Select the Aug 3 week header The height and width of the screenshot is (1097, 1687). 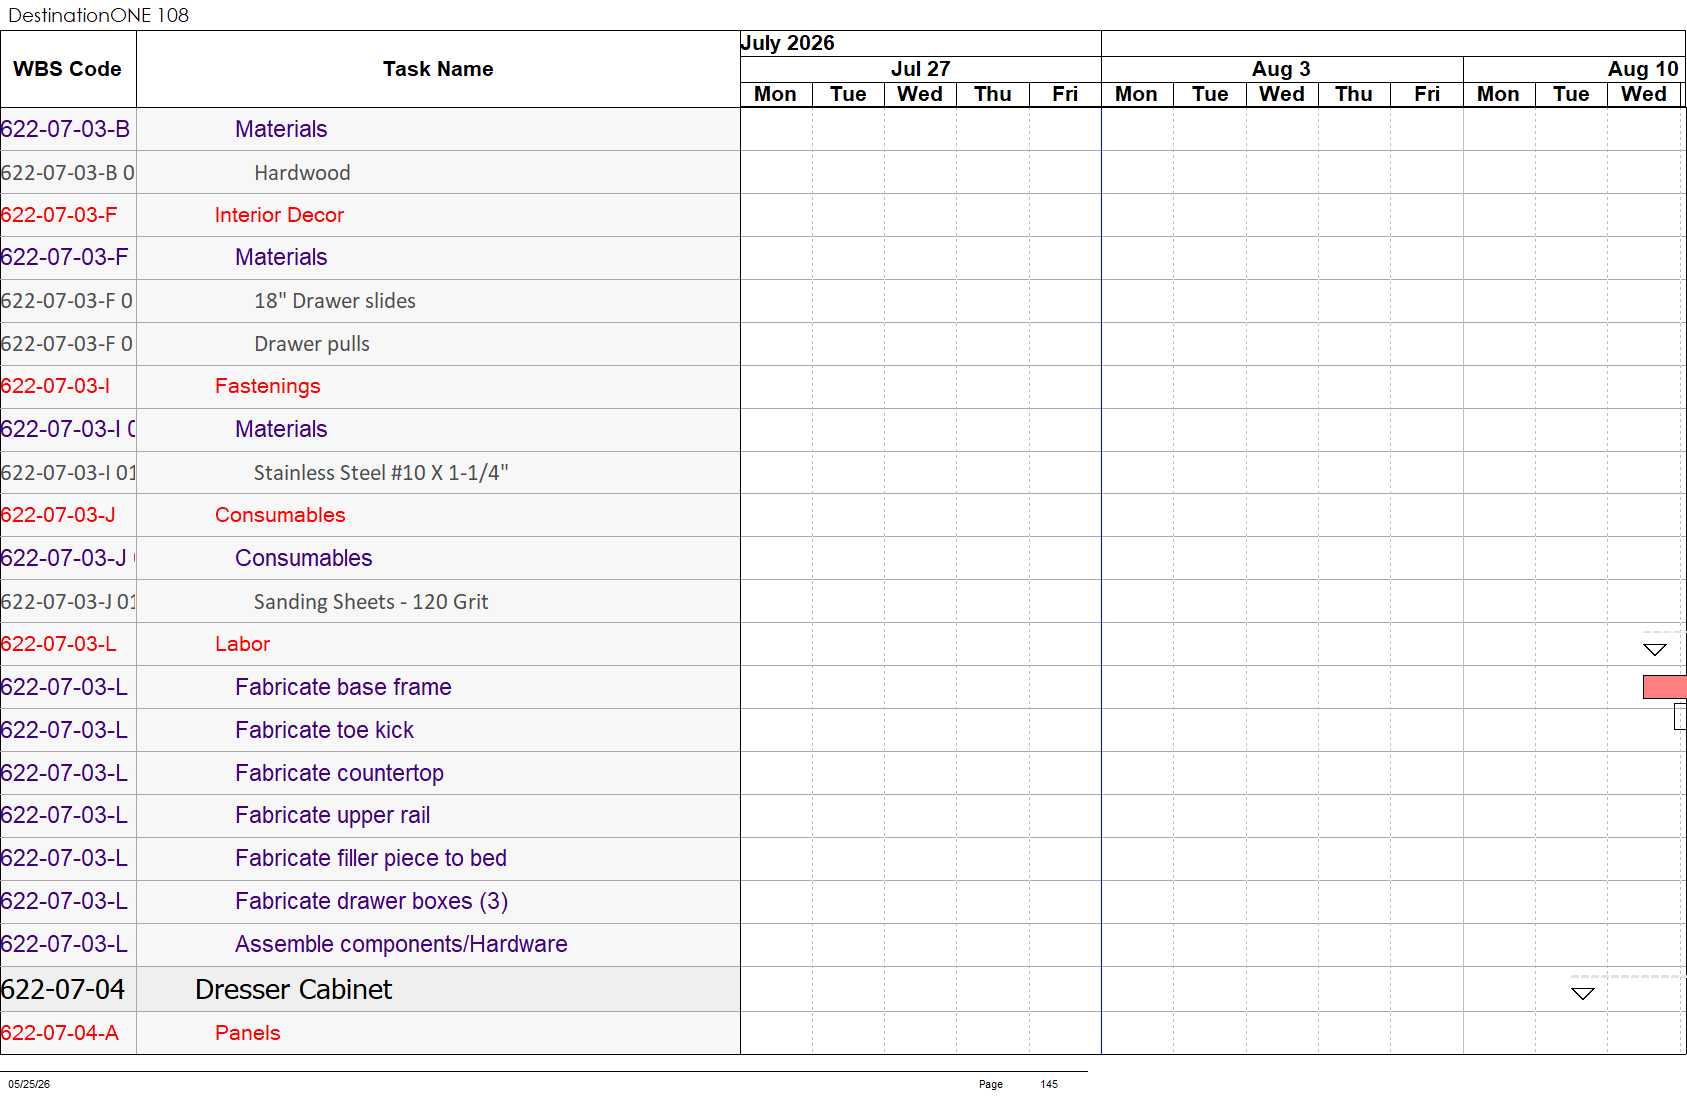pos(1281,69)
